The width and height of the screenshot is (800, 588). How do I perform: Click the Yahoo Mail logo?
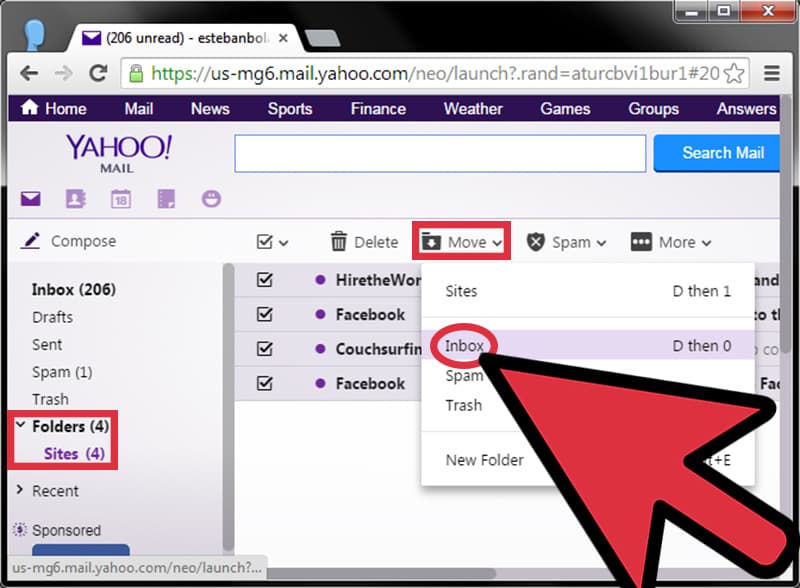[118, 153]
